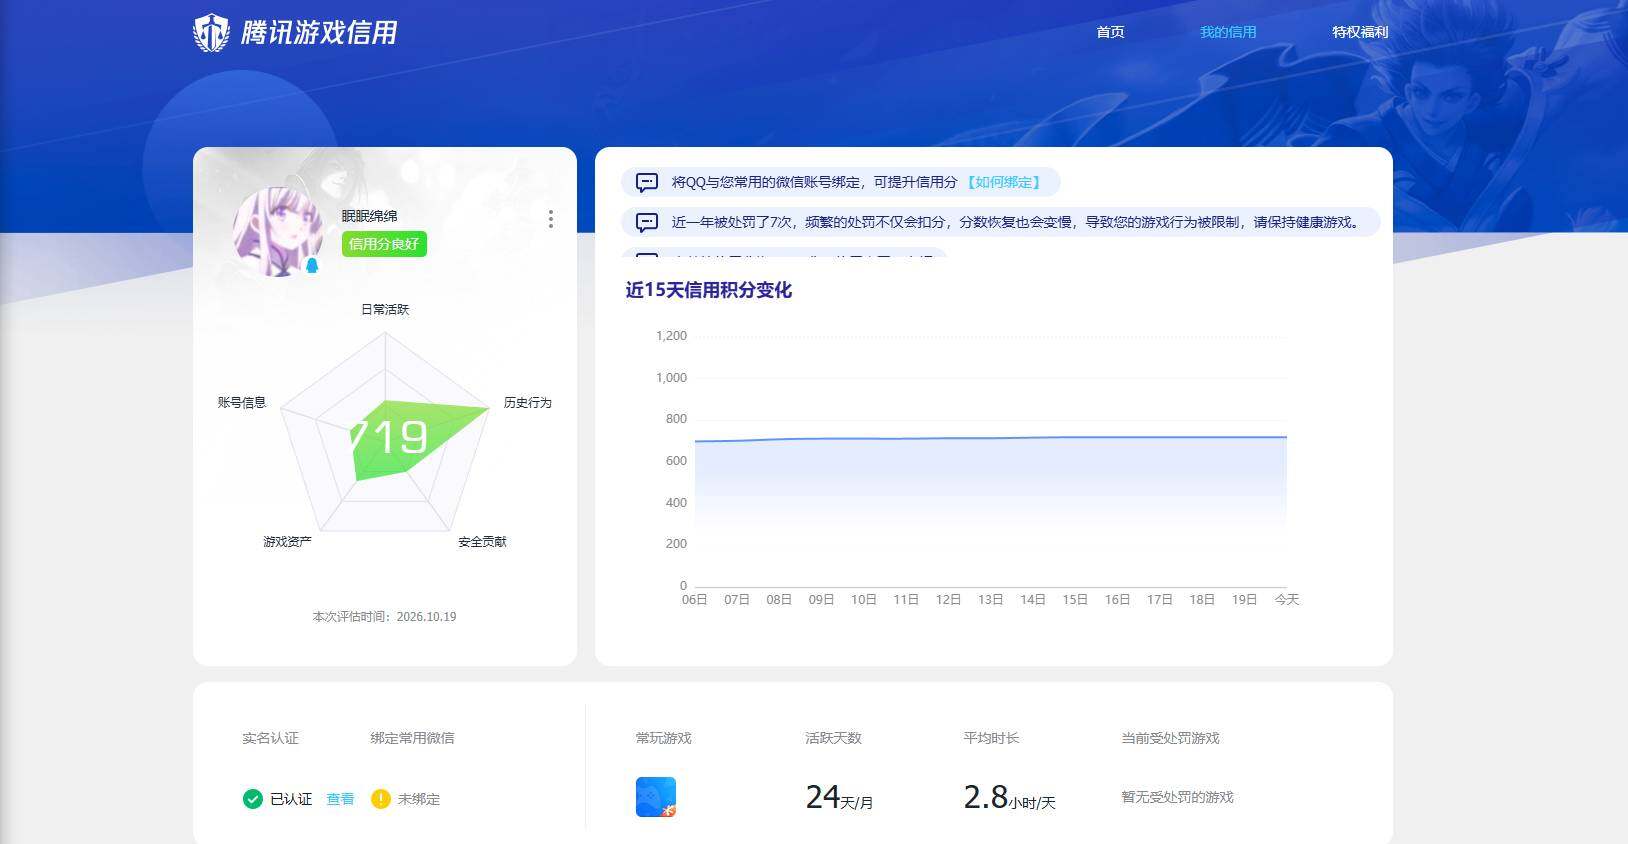
Task: Click the 已认证 status text
Action: tap(291, 799)
